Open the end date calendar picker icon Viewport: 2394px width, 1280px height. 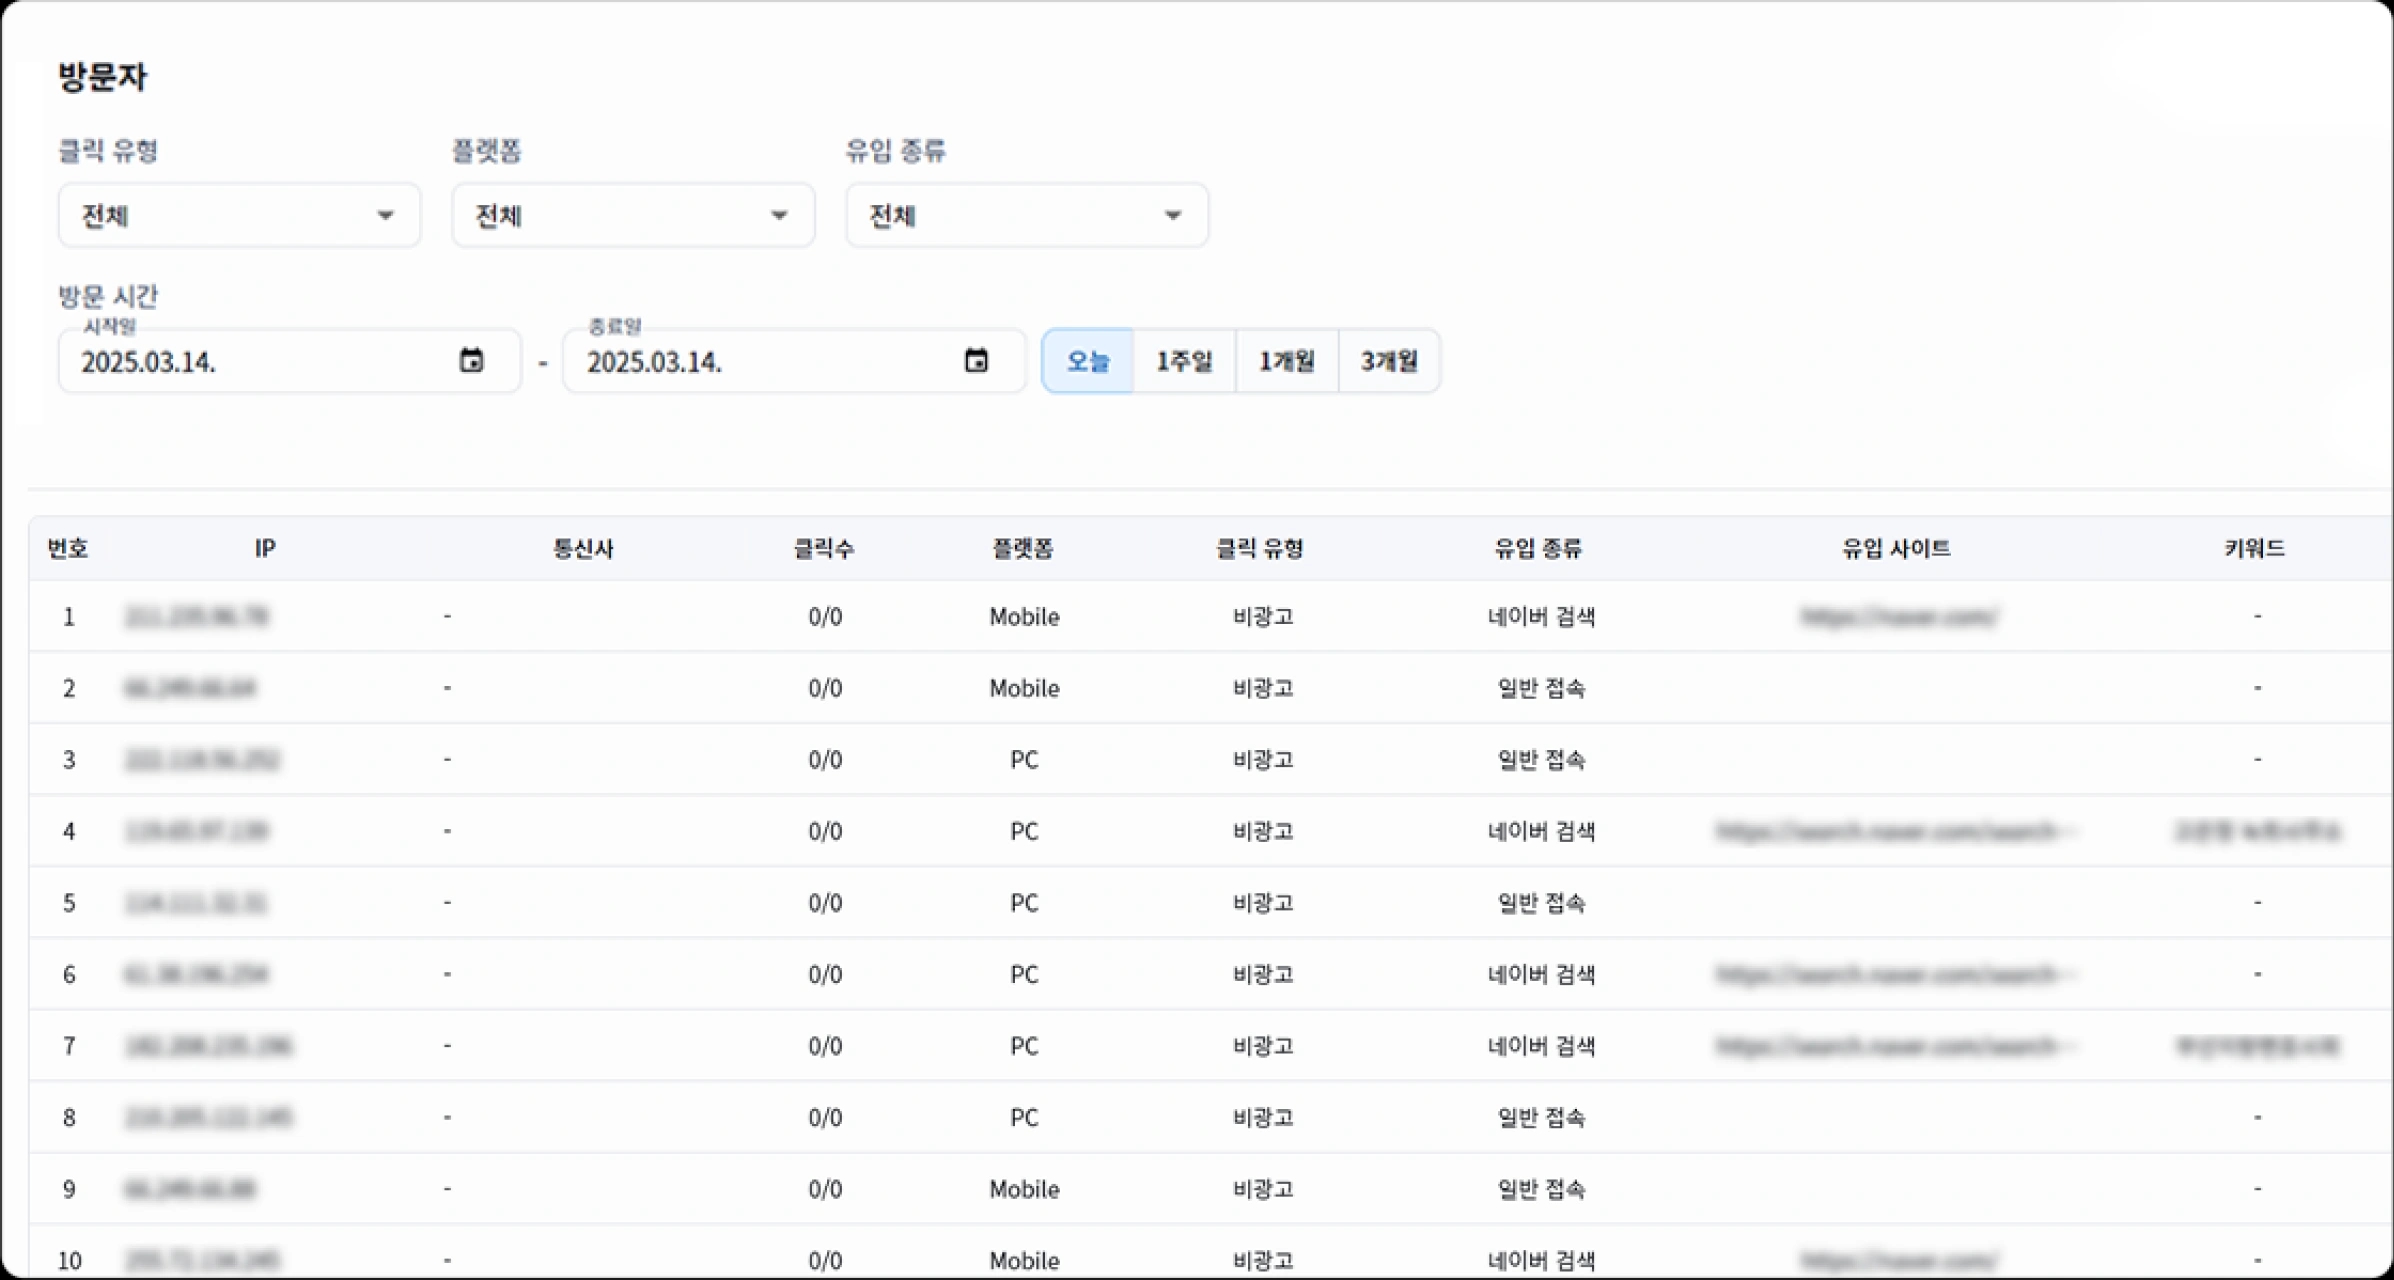pos(976,360)
